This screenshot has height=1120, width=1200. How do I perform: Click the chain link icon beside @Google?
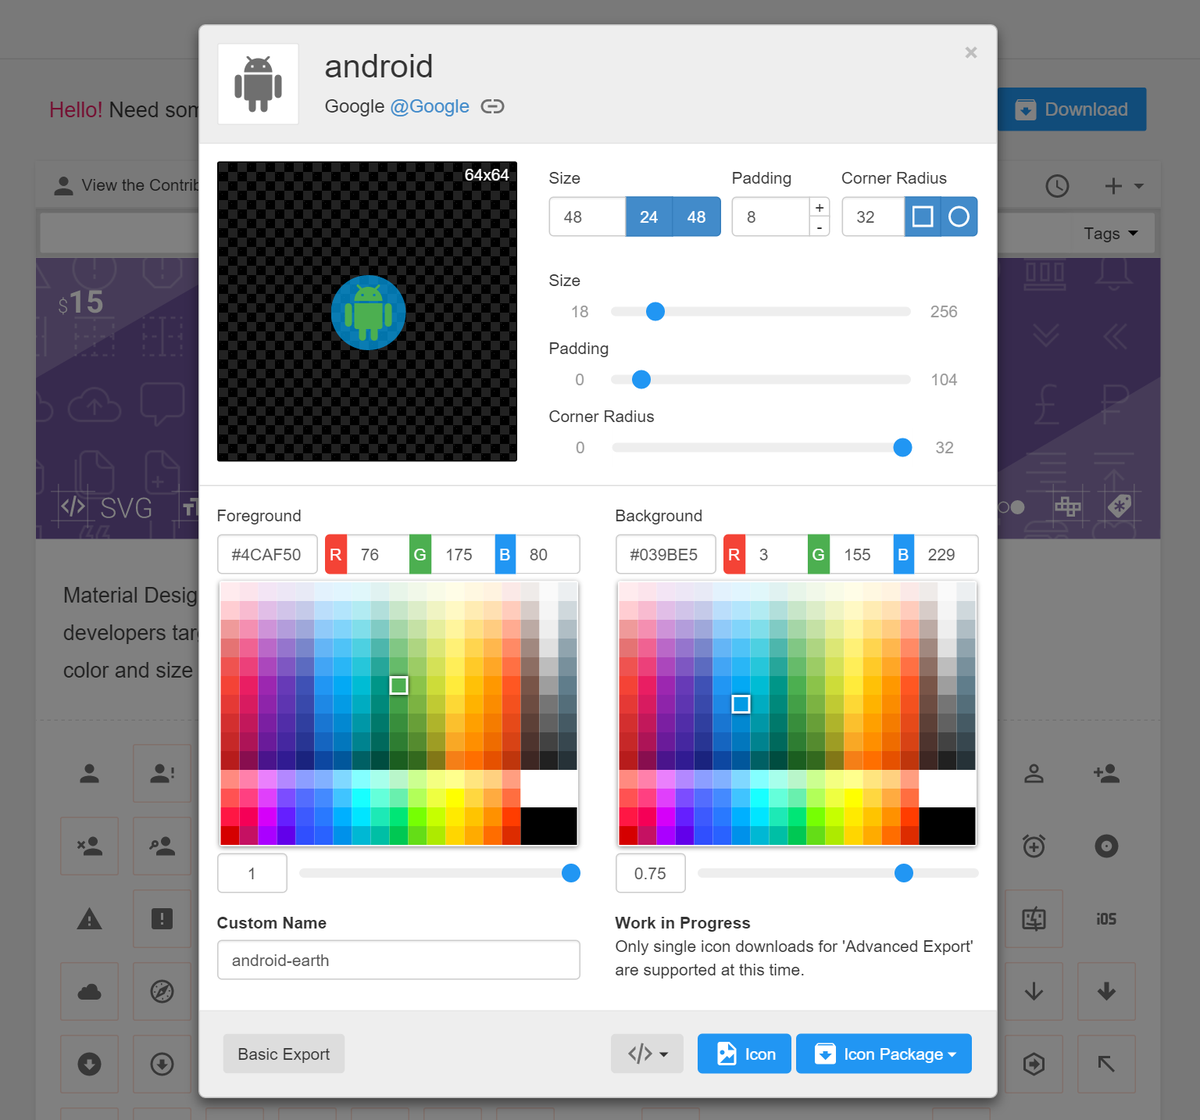point(492,106)
